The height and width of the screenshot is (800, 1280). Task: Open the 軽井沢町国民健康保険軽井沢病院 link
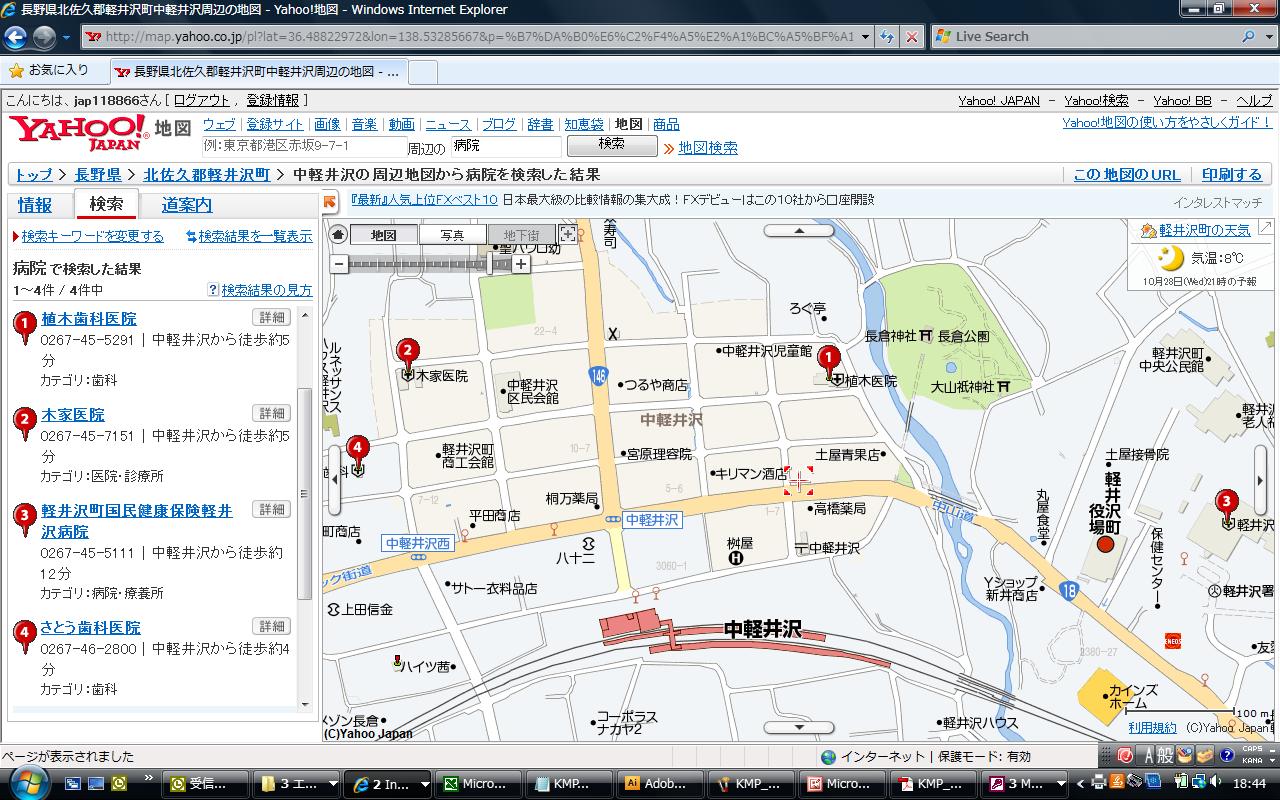click(137, 521)
